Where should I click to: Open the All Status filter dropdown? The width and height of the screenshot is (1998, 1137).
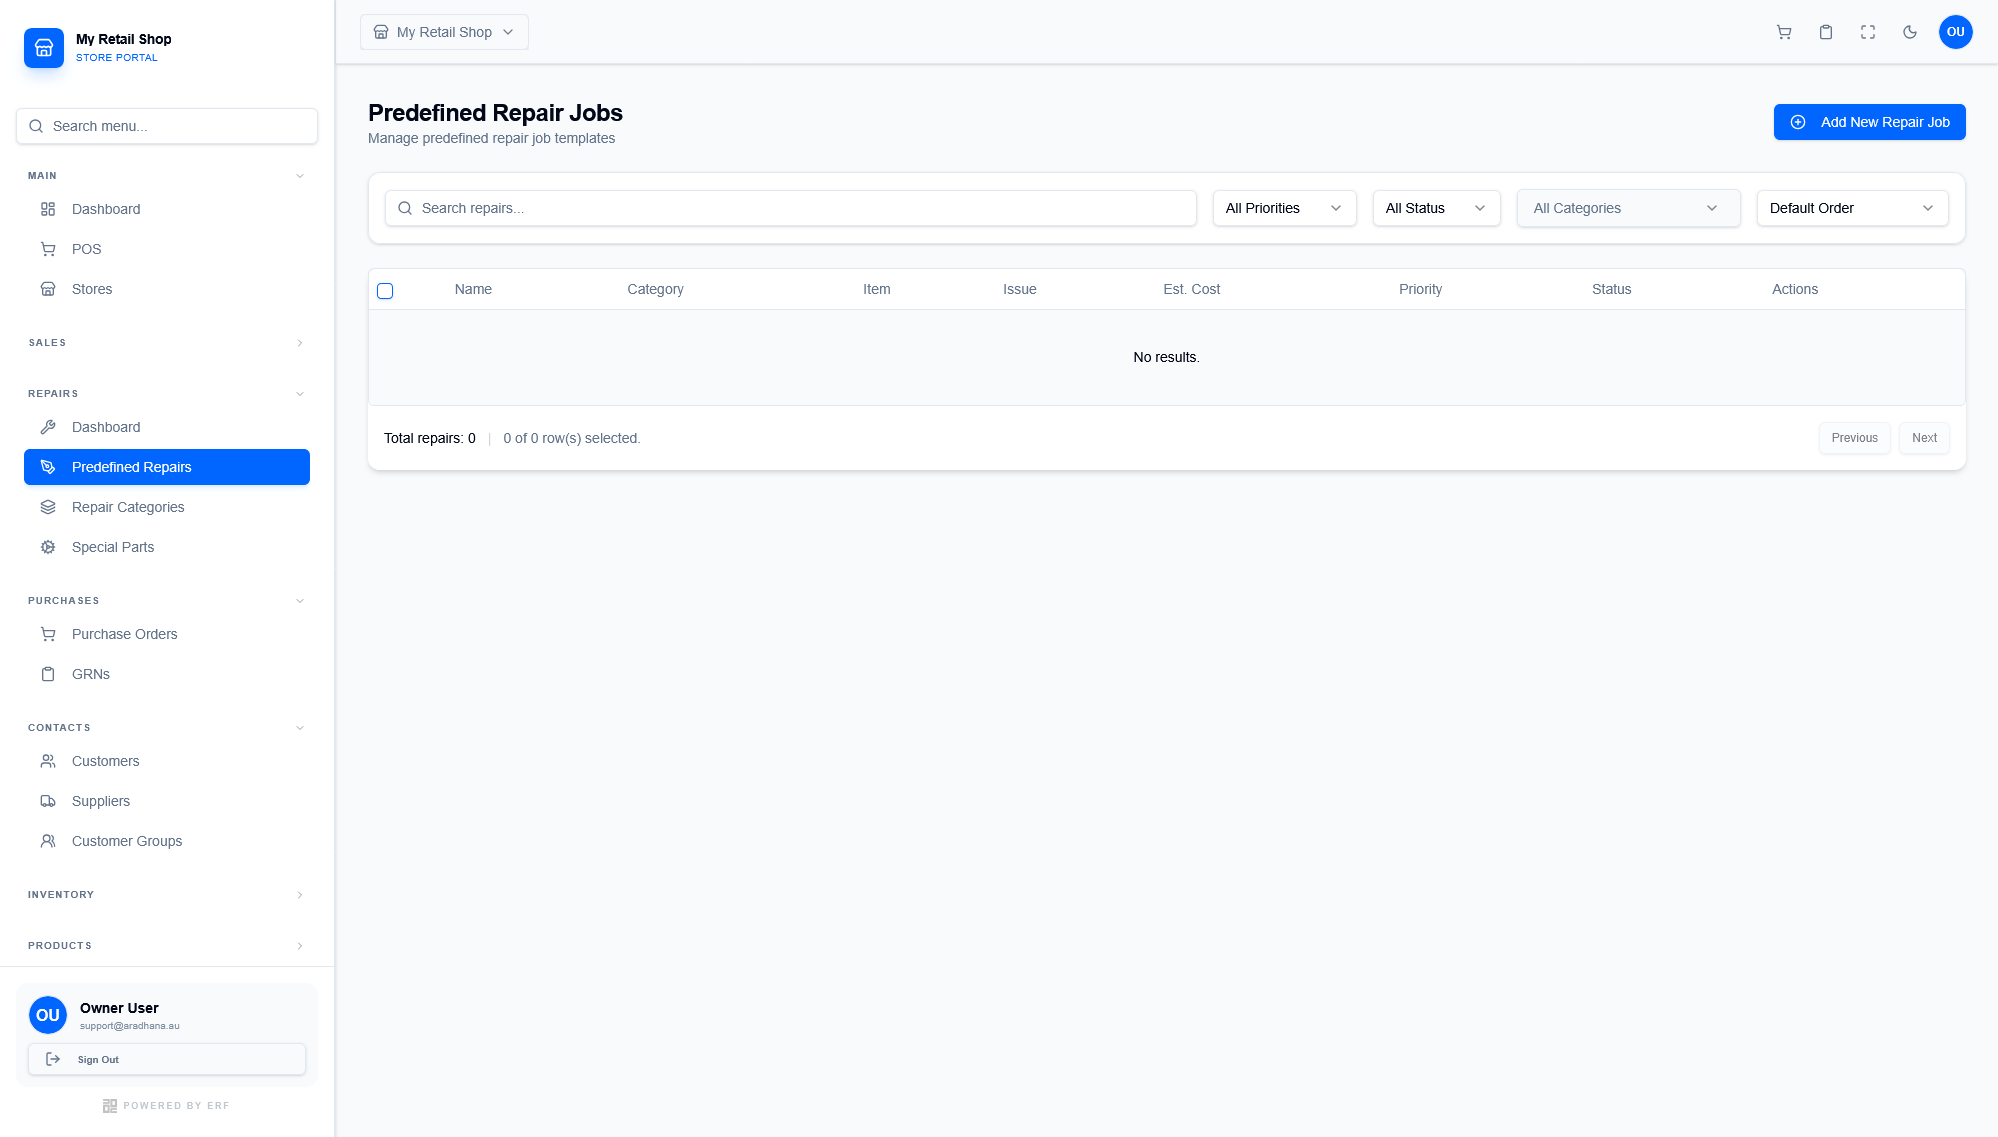[1436, 208]
